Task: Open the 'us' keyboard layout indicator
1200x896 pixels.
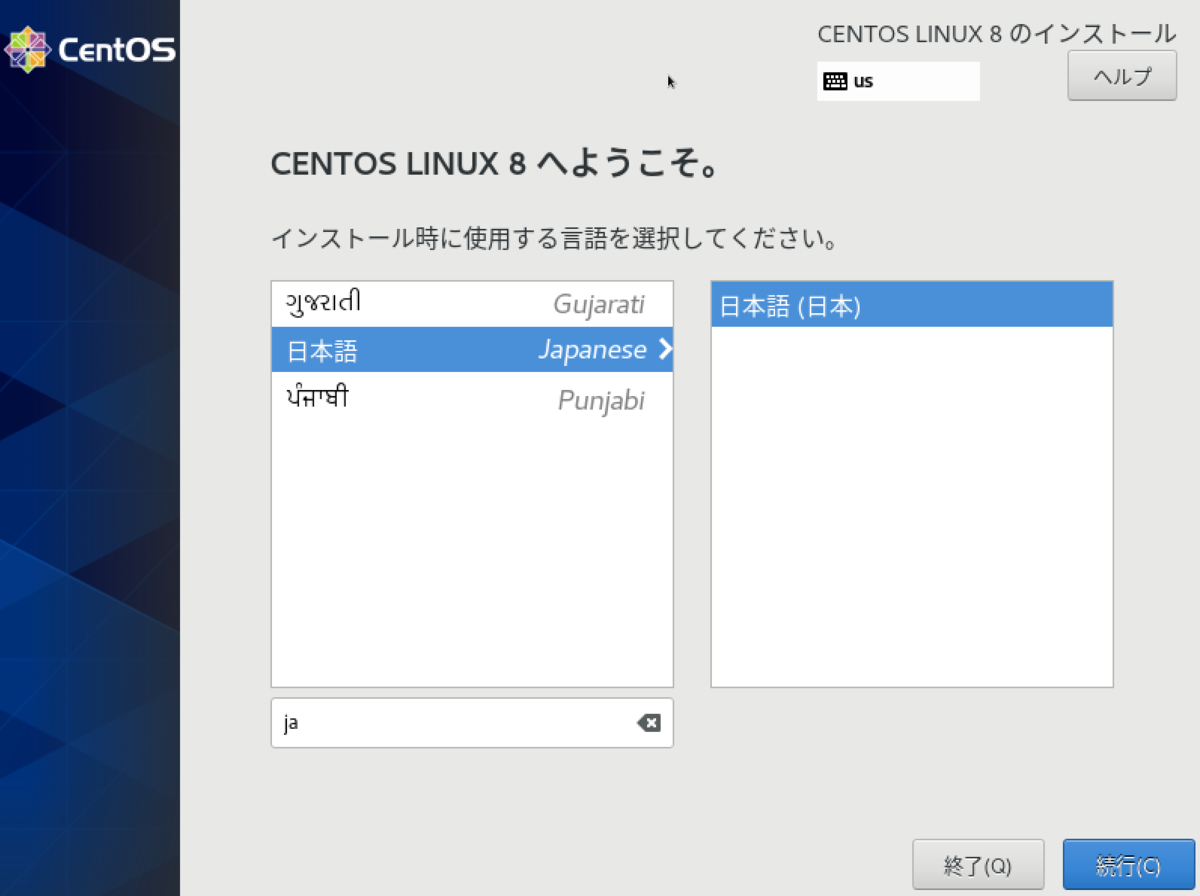Action: (x=897, y=81)
